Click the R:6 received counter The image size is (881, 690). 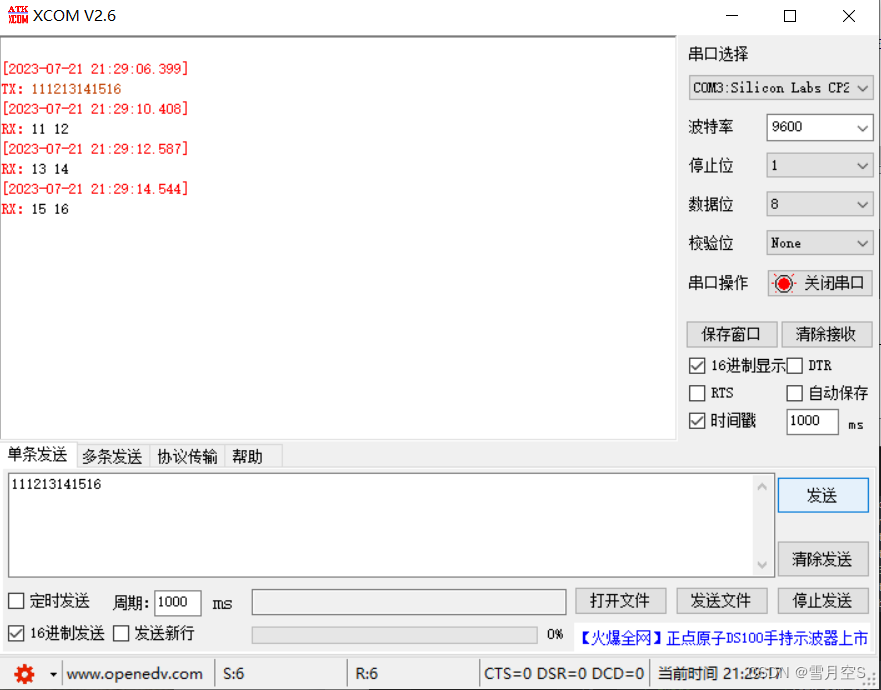pos(367,674)
